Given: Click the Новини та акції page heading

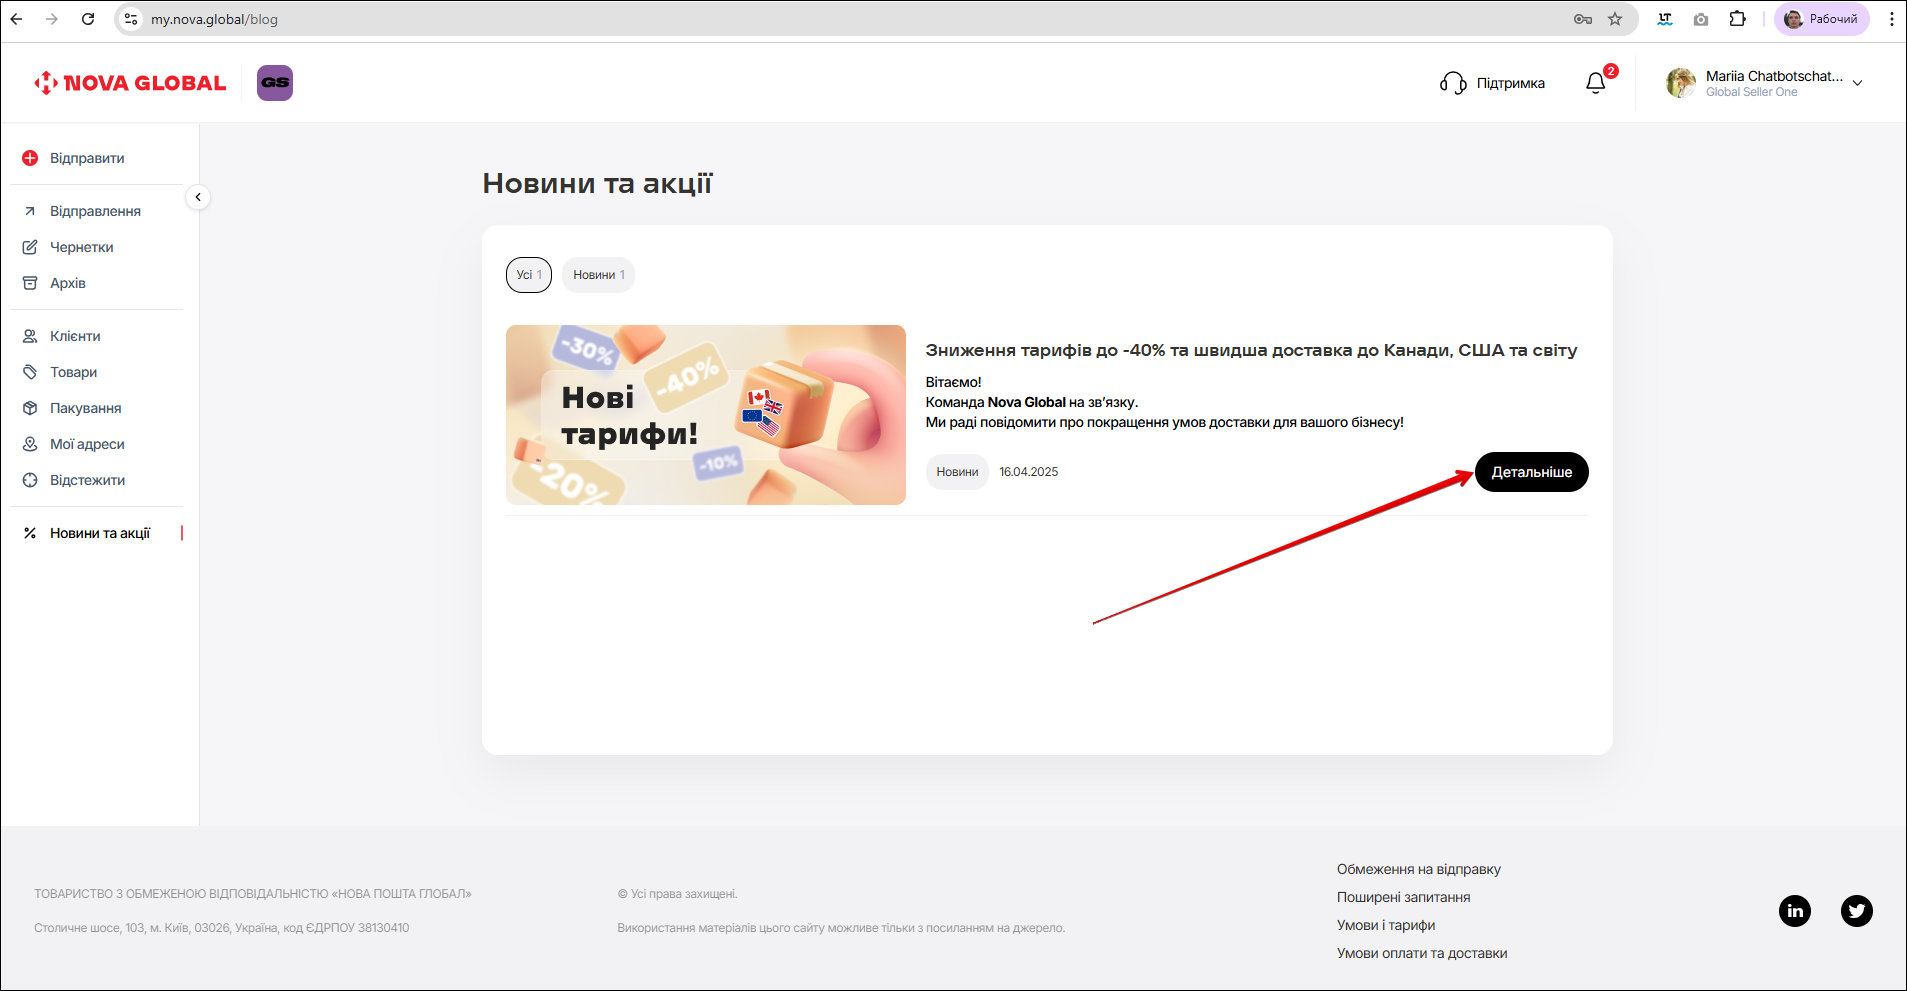Looking at the screenshot, I should [597, 184].
